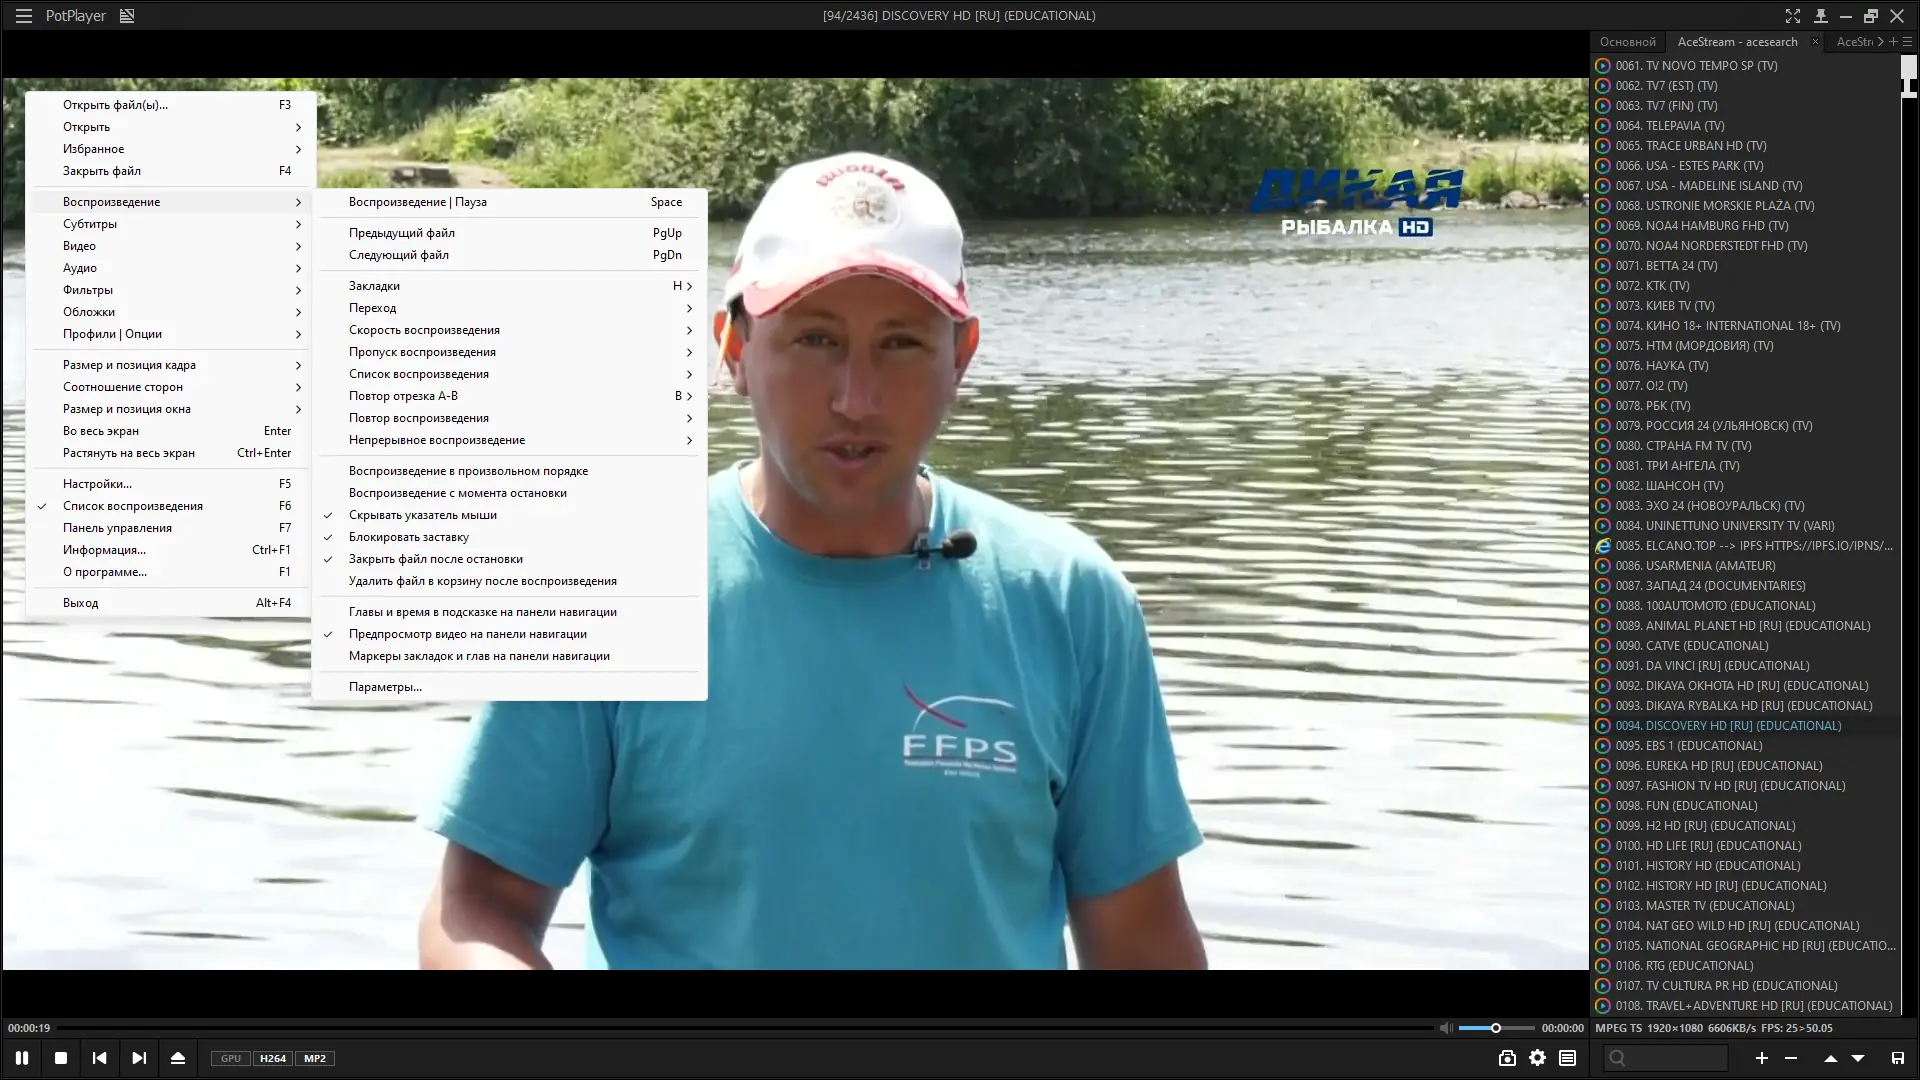Toggle 'Скрывать указатель мыши' option
Screen dimensions: 1920x1080
[422, 515]
